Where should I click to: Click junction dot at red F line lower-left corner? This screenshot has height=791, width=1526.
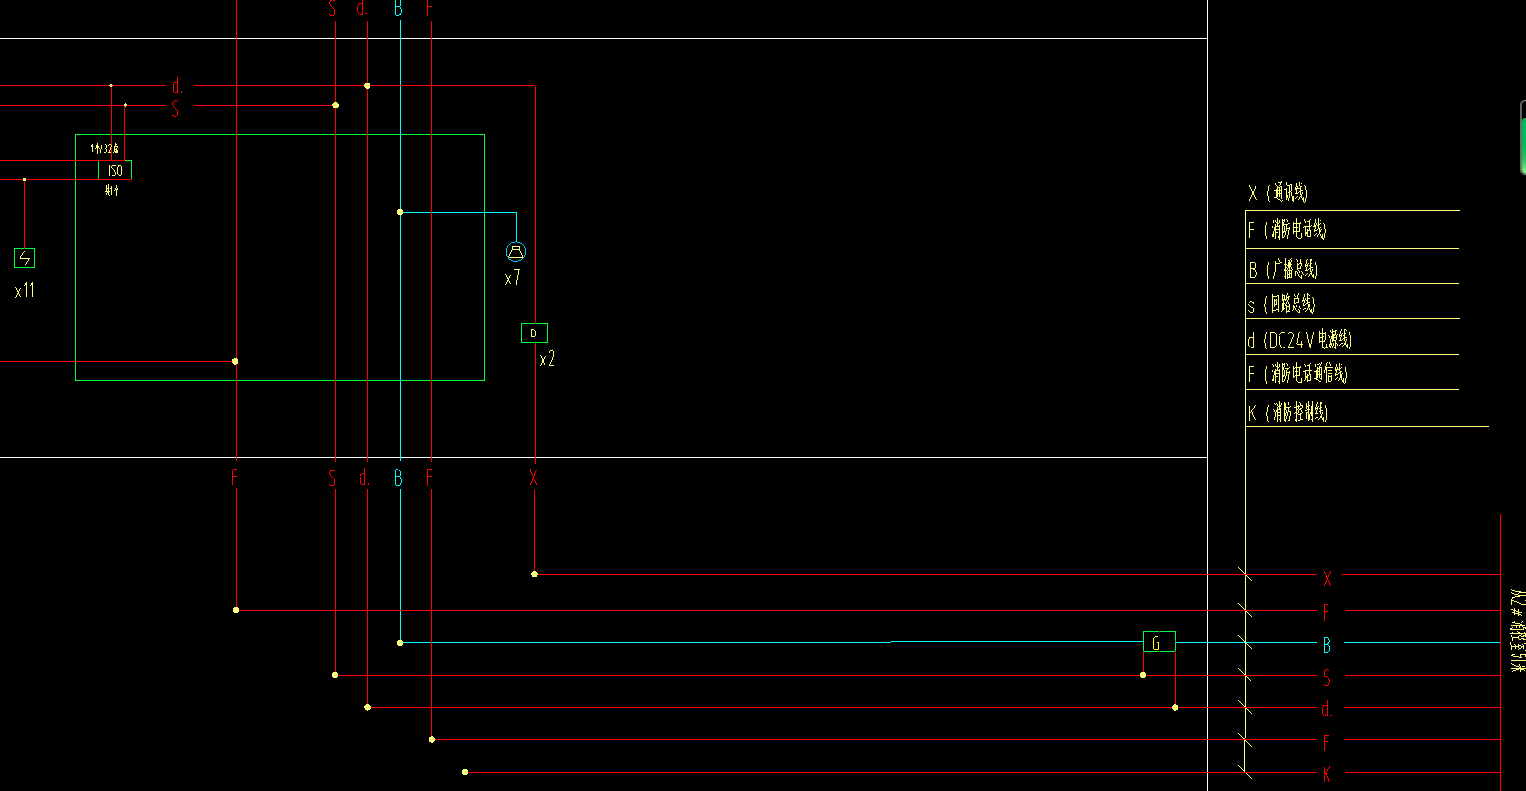236,609
